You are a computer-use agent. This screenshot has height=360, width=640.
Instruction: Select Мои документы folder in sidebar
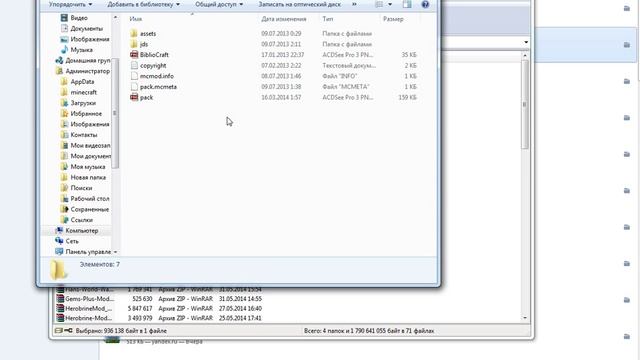tap(90, 156)
